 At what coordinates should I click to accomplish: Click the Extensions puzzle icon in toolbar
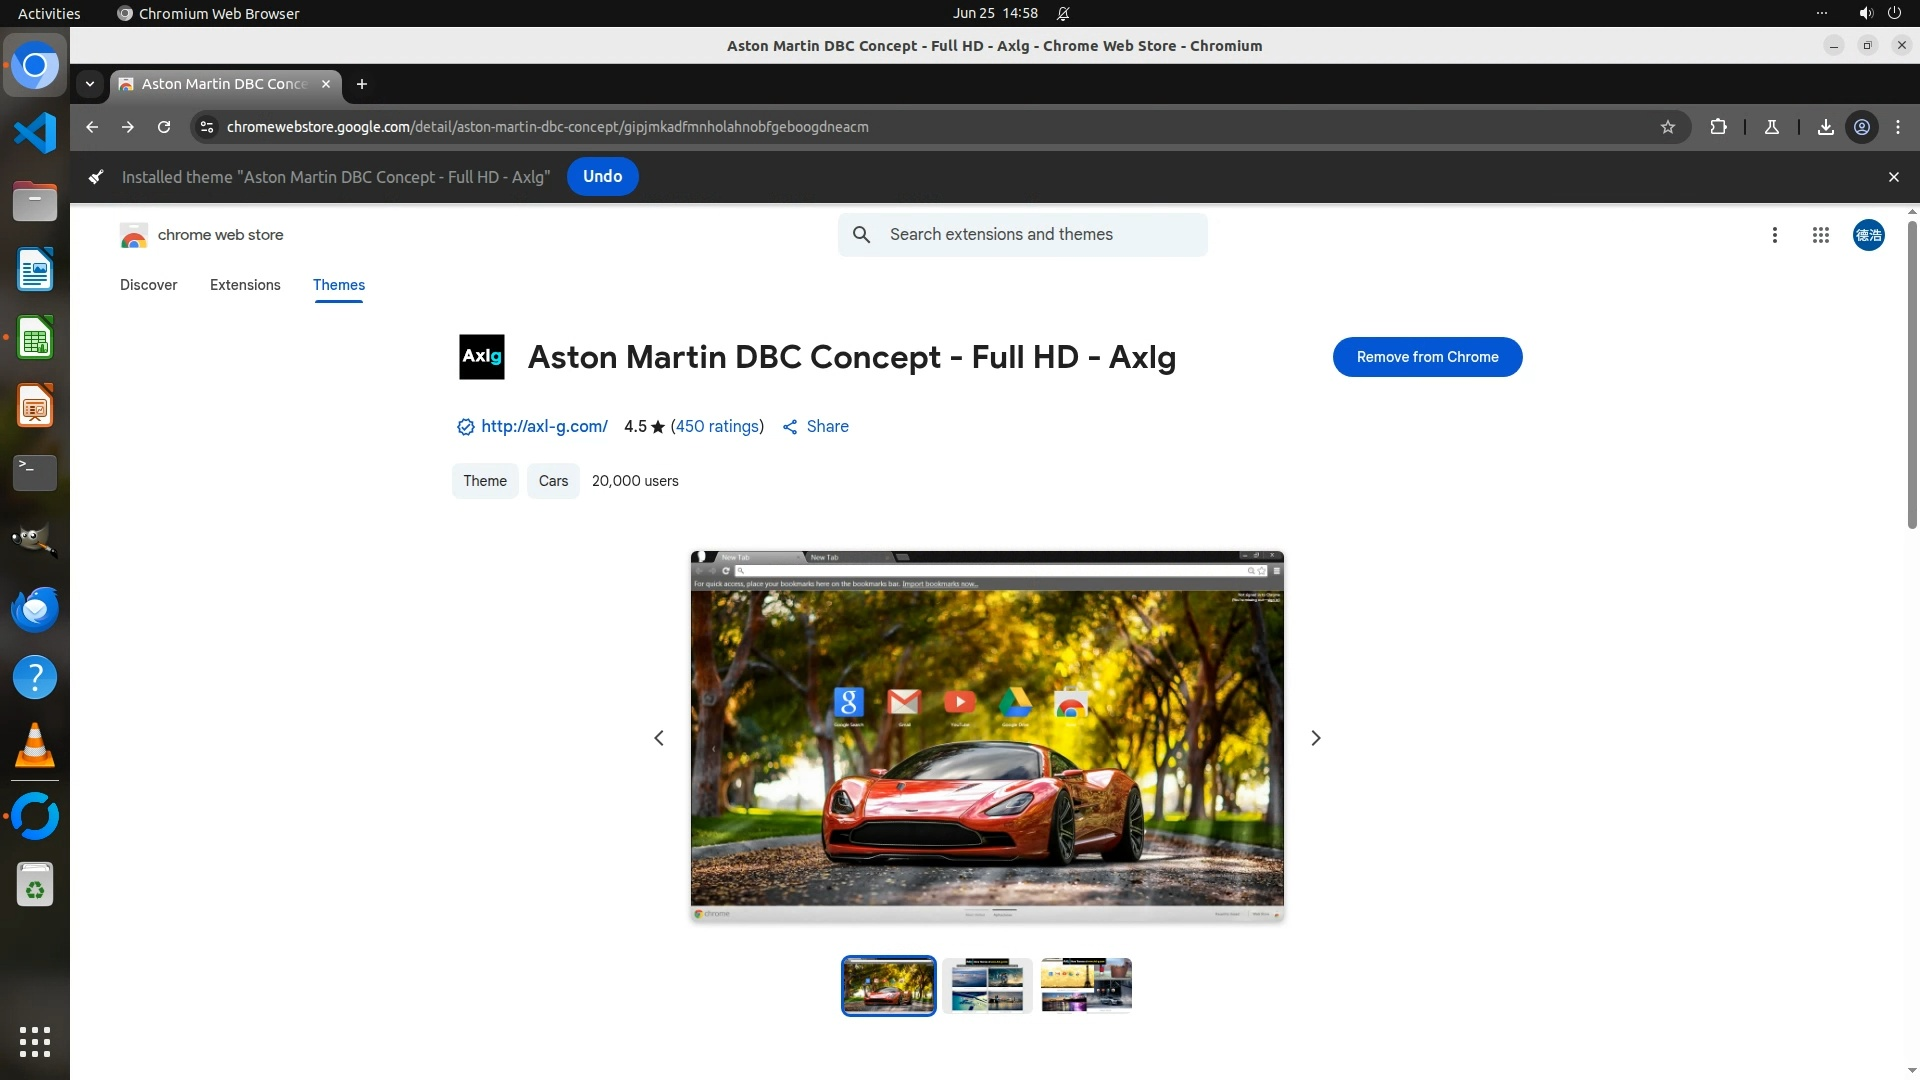(x=1718, y=127)
